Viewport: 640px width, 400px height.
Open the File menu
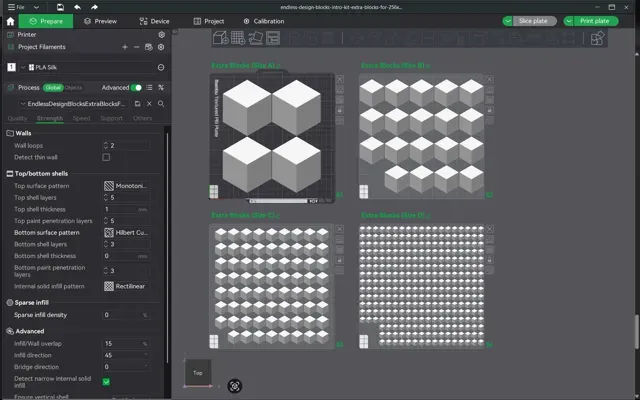[x=16, y=7]
